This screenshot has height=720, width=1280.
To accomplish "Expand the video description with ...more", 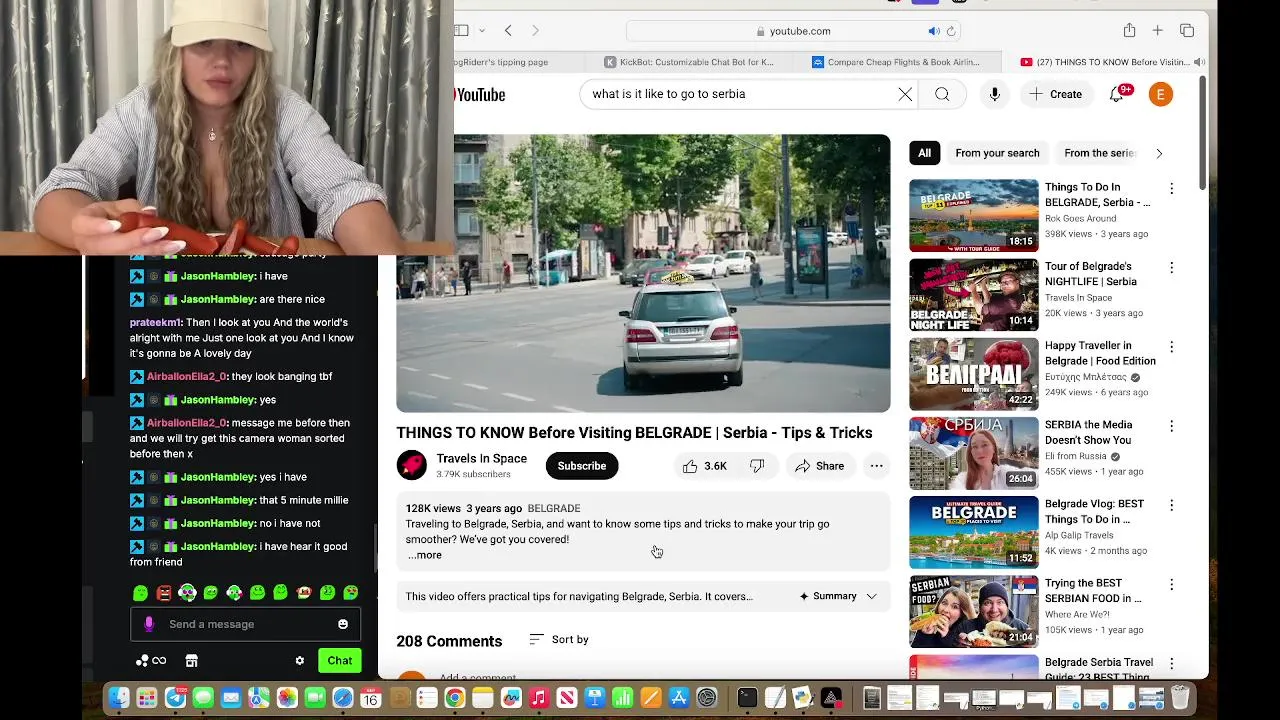I will pyautogui.click(x=425, y=555).
